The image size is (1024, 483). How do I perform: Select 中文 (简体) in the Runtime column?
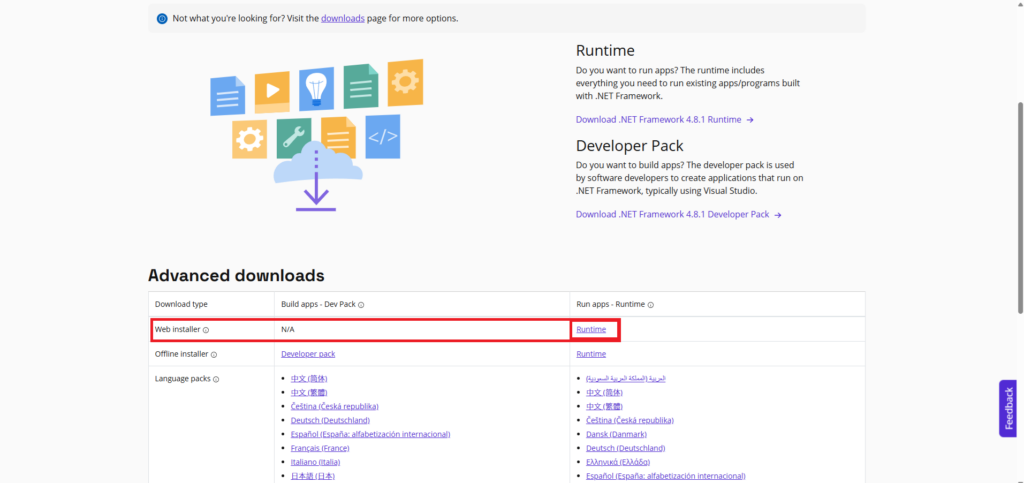click(604, 392)
